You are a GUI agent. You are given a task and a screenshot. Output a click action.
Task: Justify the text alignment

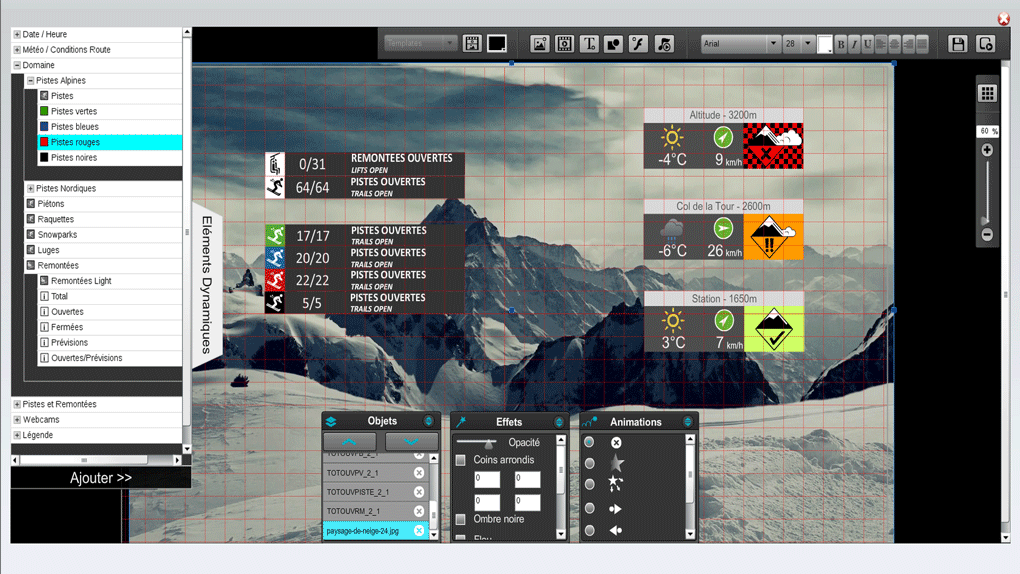pos(922,44)
